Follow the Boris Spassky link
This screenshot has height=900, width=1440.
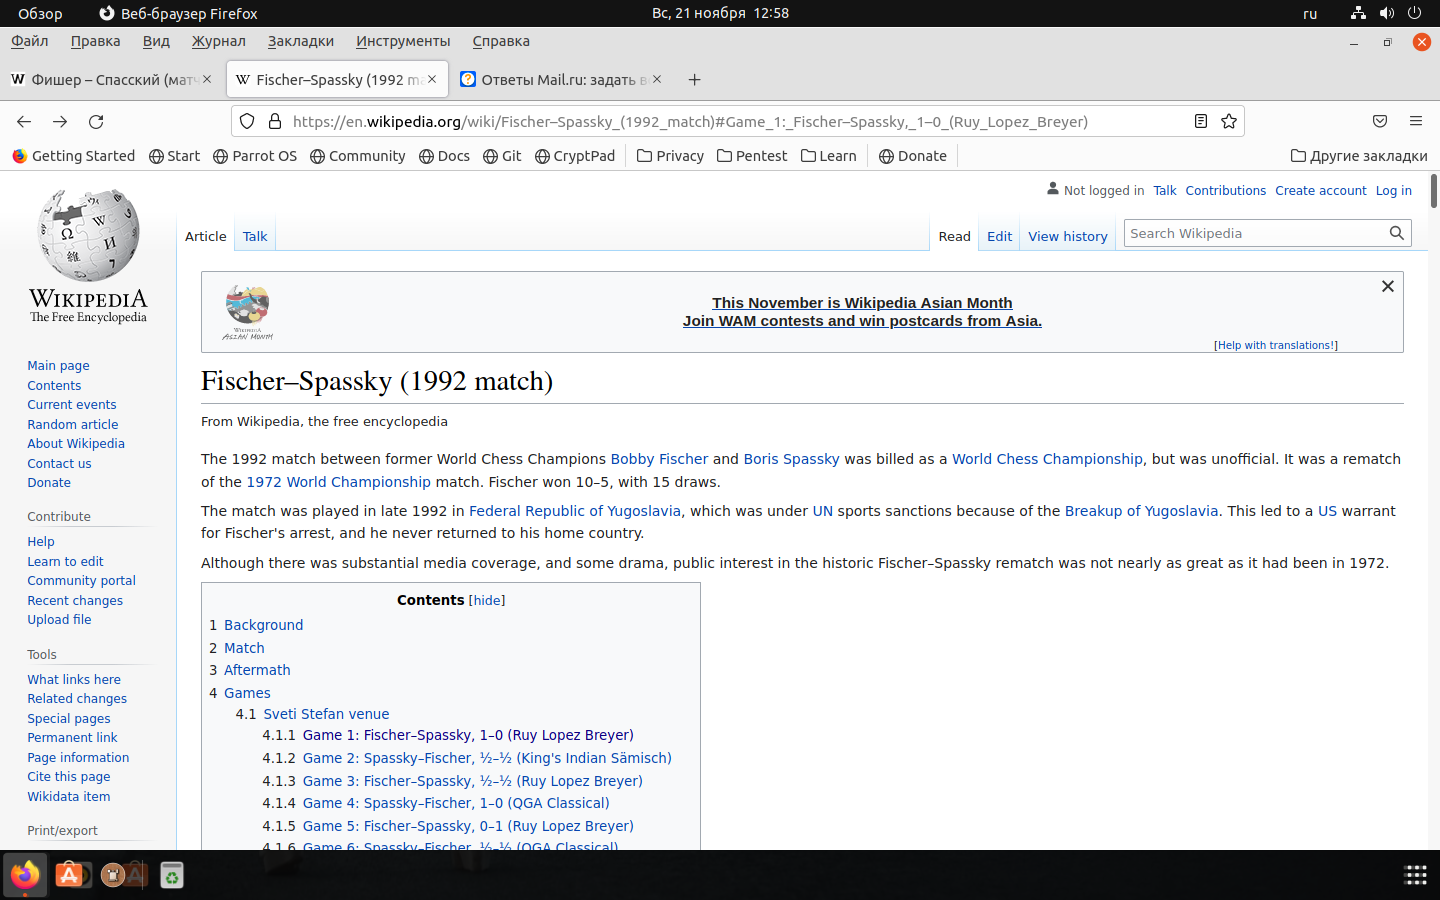791,459
